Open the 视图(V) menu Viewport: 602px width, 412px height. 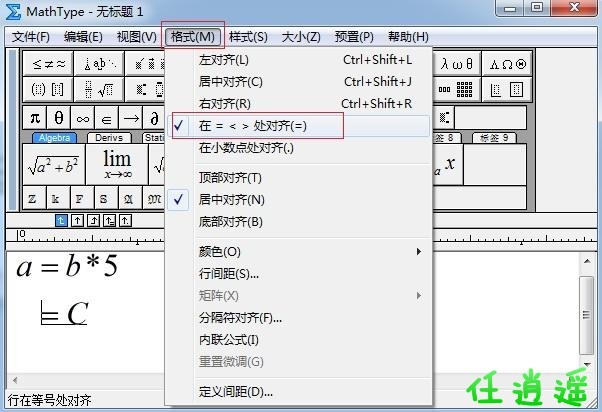137,37
